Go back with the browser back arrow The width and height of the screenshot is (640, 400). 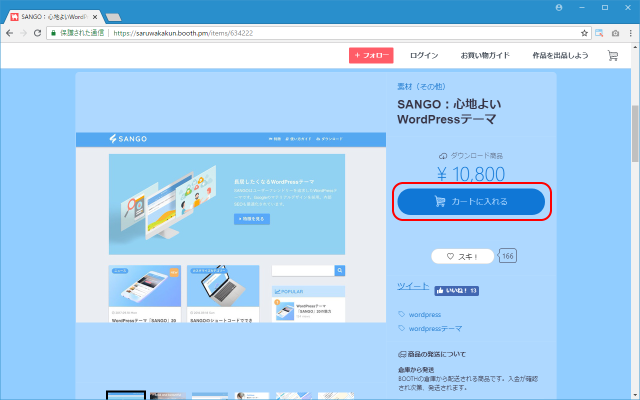[x=9, y=33]
